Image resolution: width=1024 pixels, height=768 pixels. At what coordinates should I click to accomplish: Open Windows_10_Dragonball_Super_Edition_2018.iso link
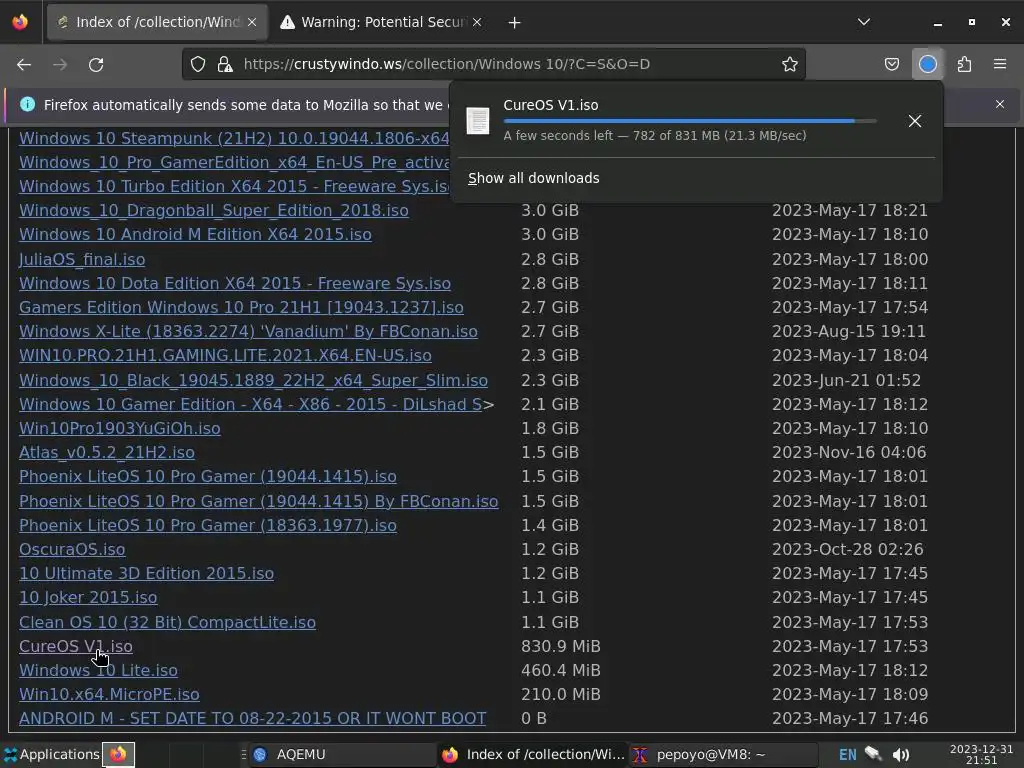214,210
